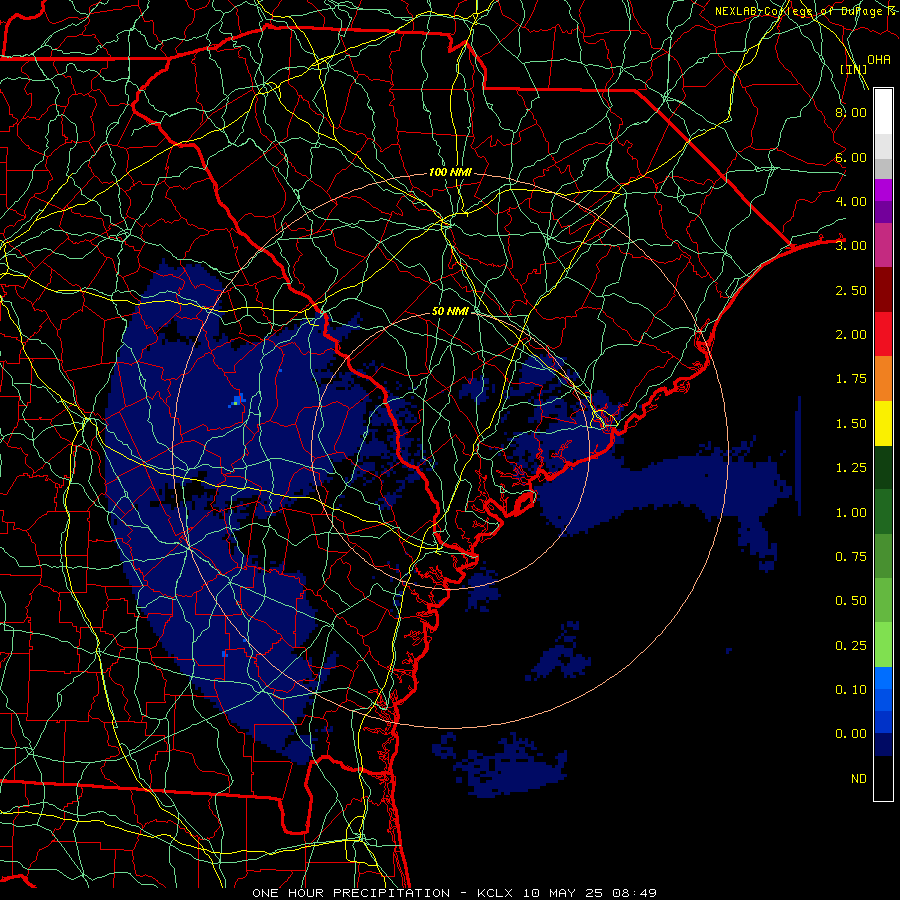The height and width of the screenshot is (900, 900).
Task: Click the yellow legend color swatch
Action: coord(883,423)
